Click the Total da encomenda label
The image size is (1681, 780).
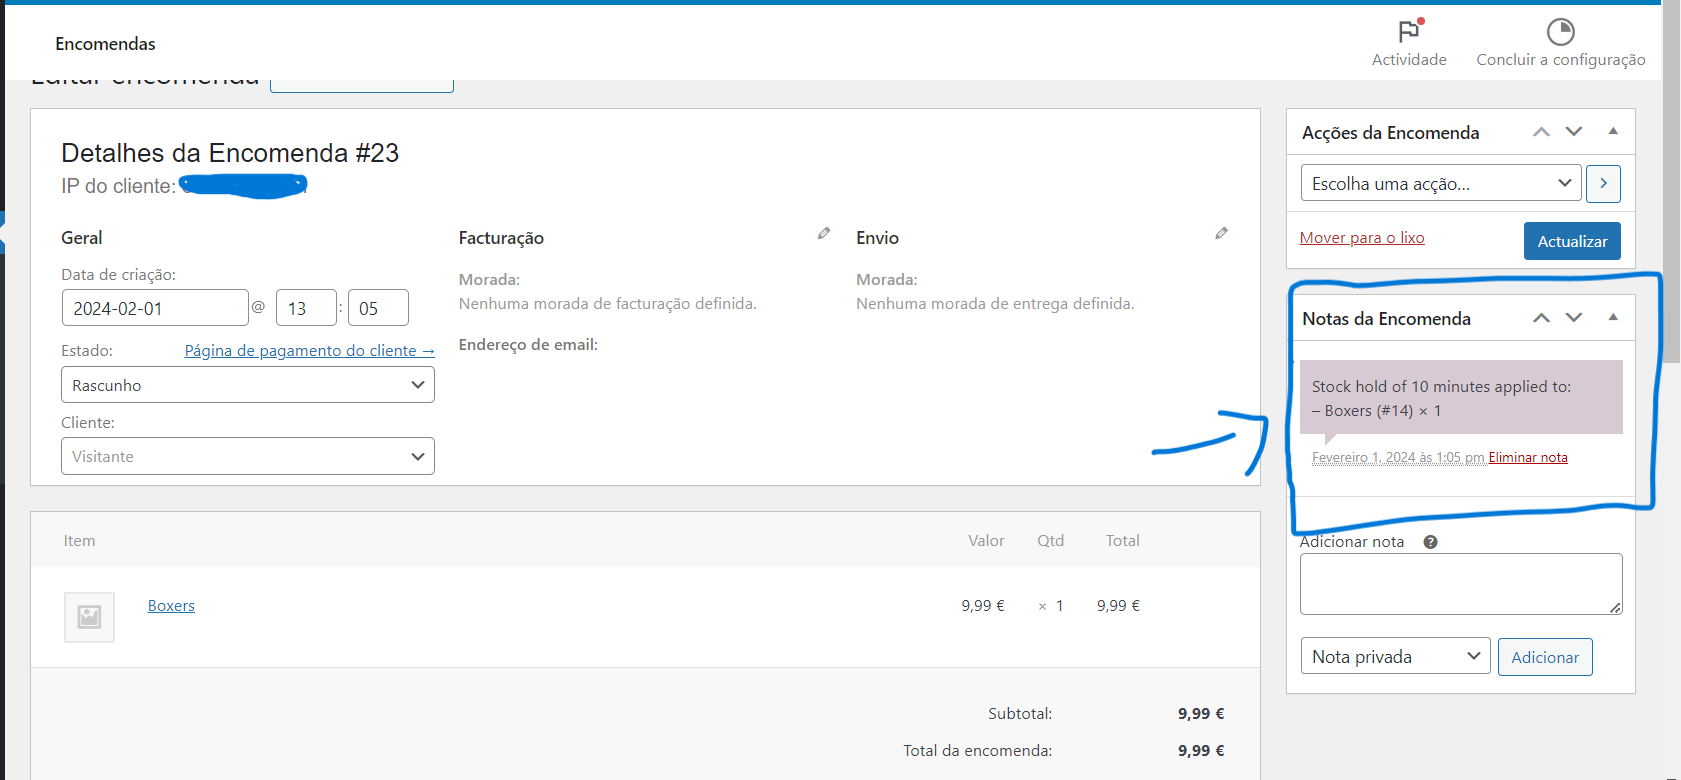click(977, 750)
